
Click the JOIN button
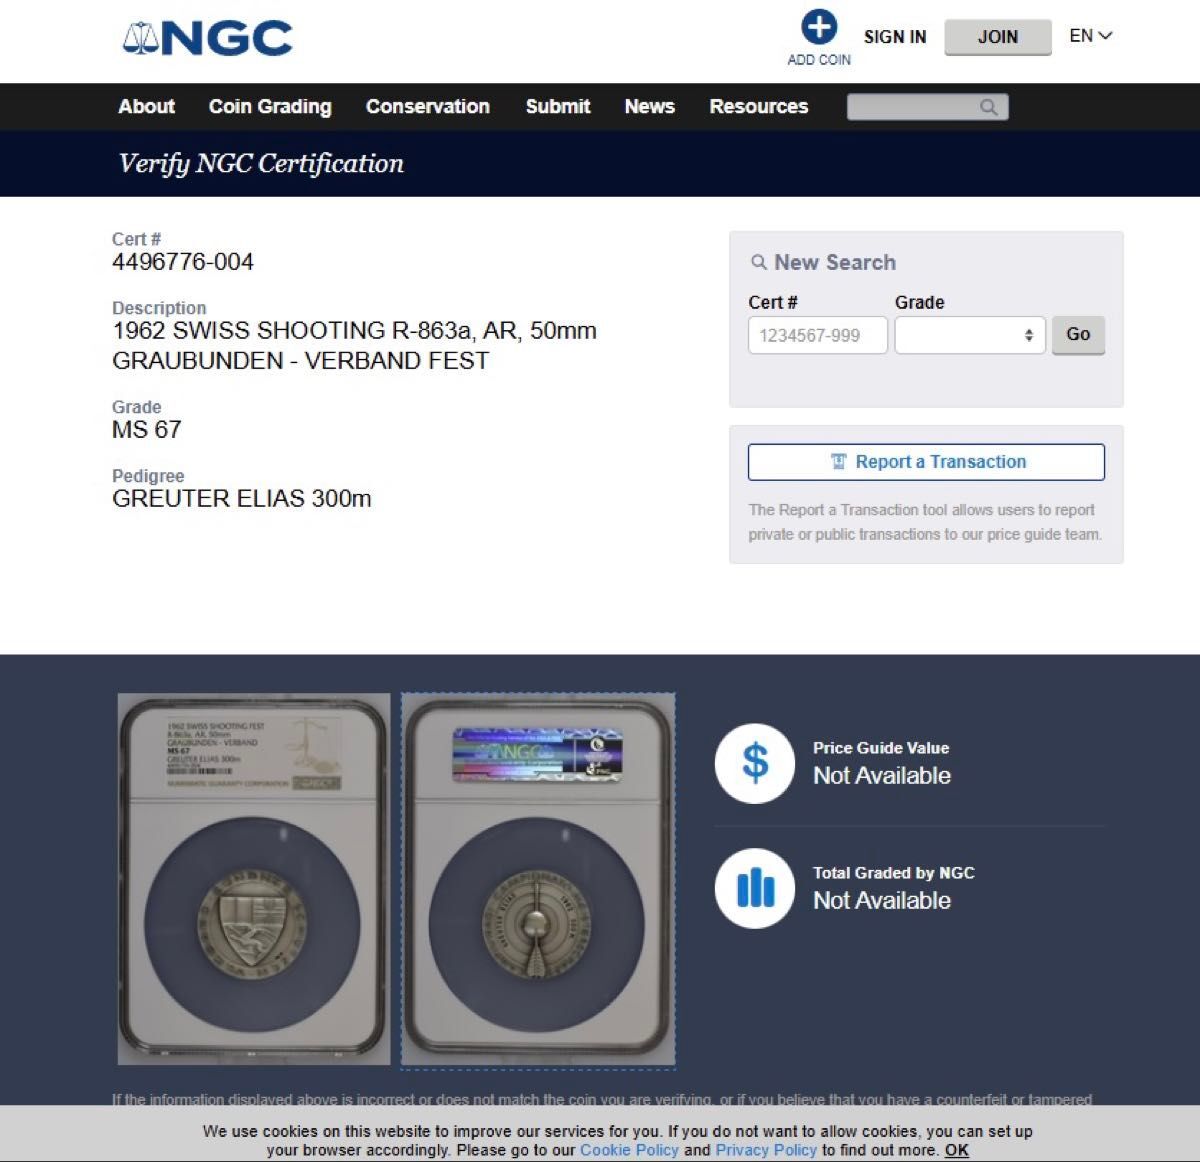[998, 37]
